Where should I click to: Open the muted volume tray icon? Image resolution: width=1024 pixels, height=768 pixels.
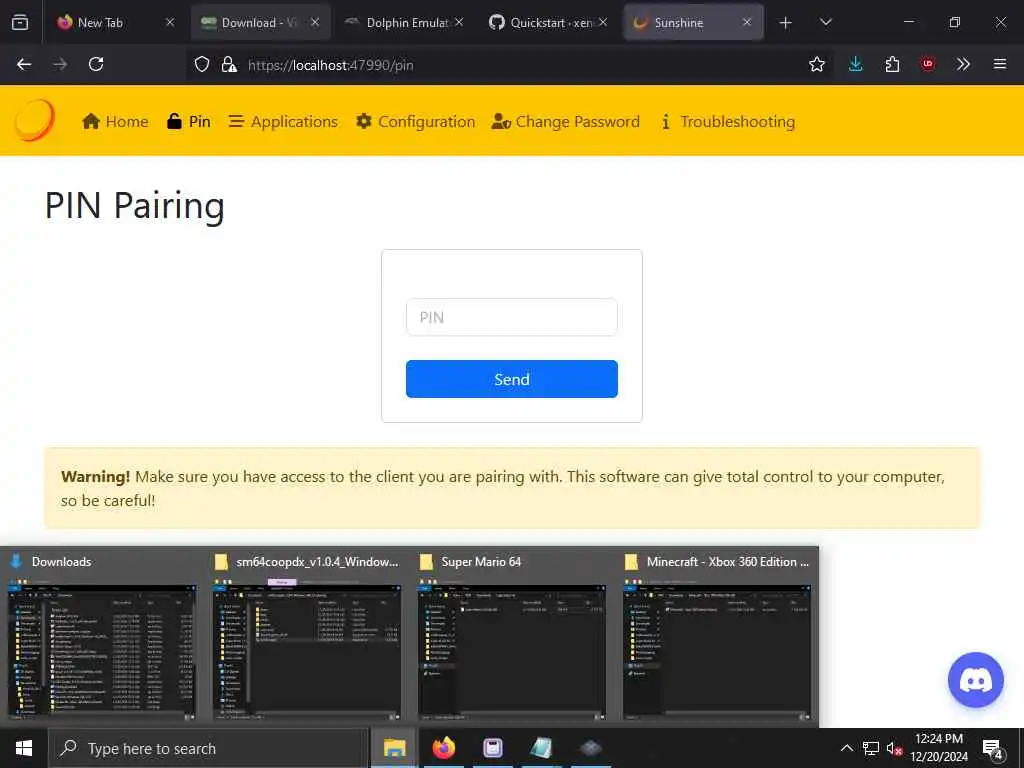[895, 748]
